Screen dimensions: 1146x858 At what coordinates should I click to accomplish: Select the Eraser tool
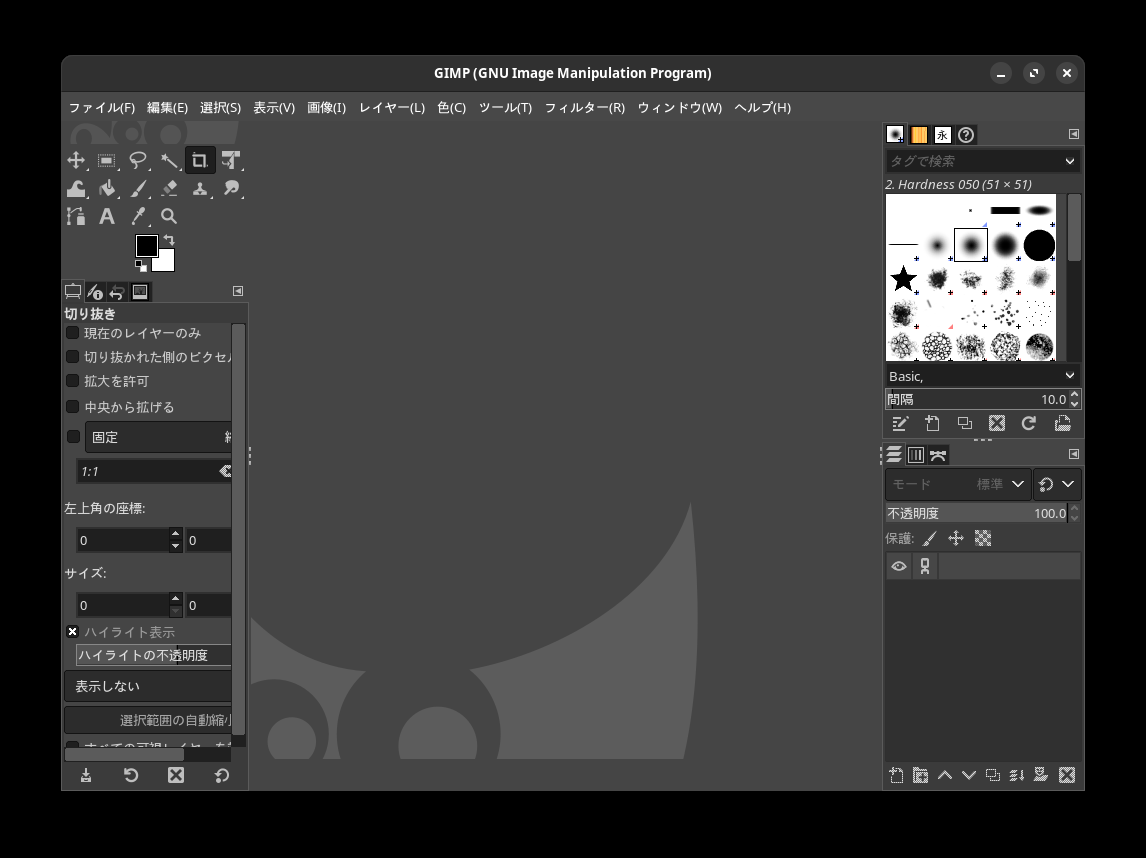(169, 189)
